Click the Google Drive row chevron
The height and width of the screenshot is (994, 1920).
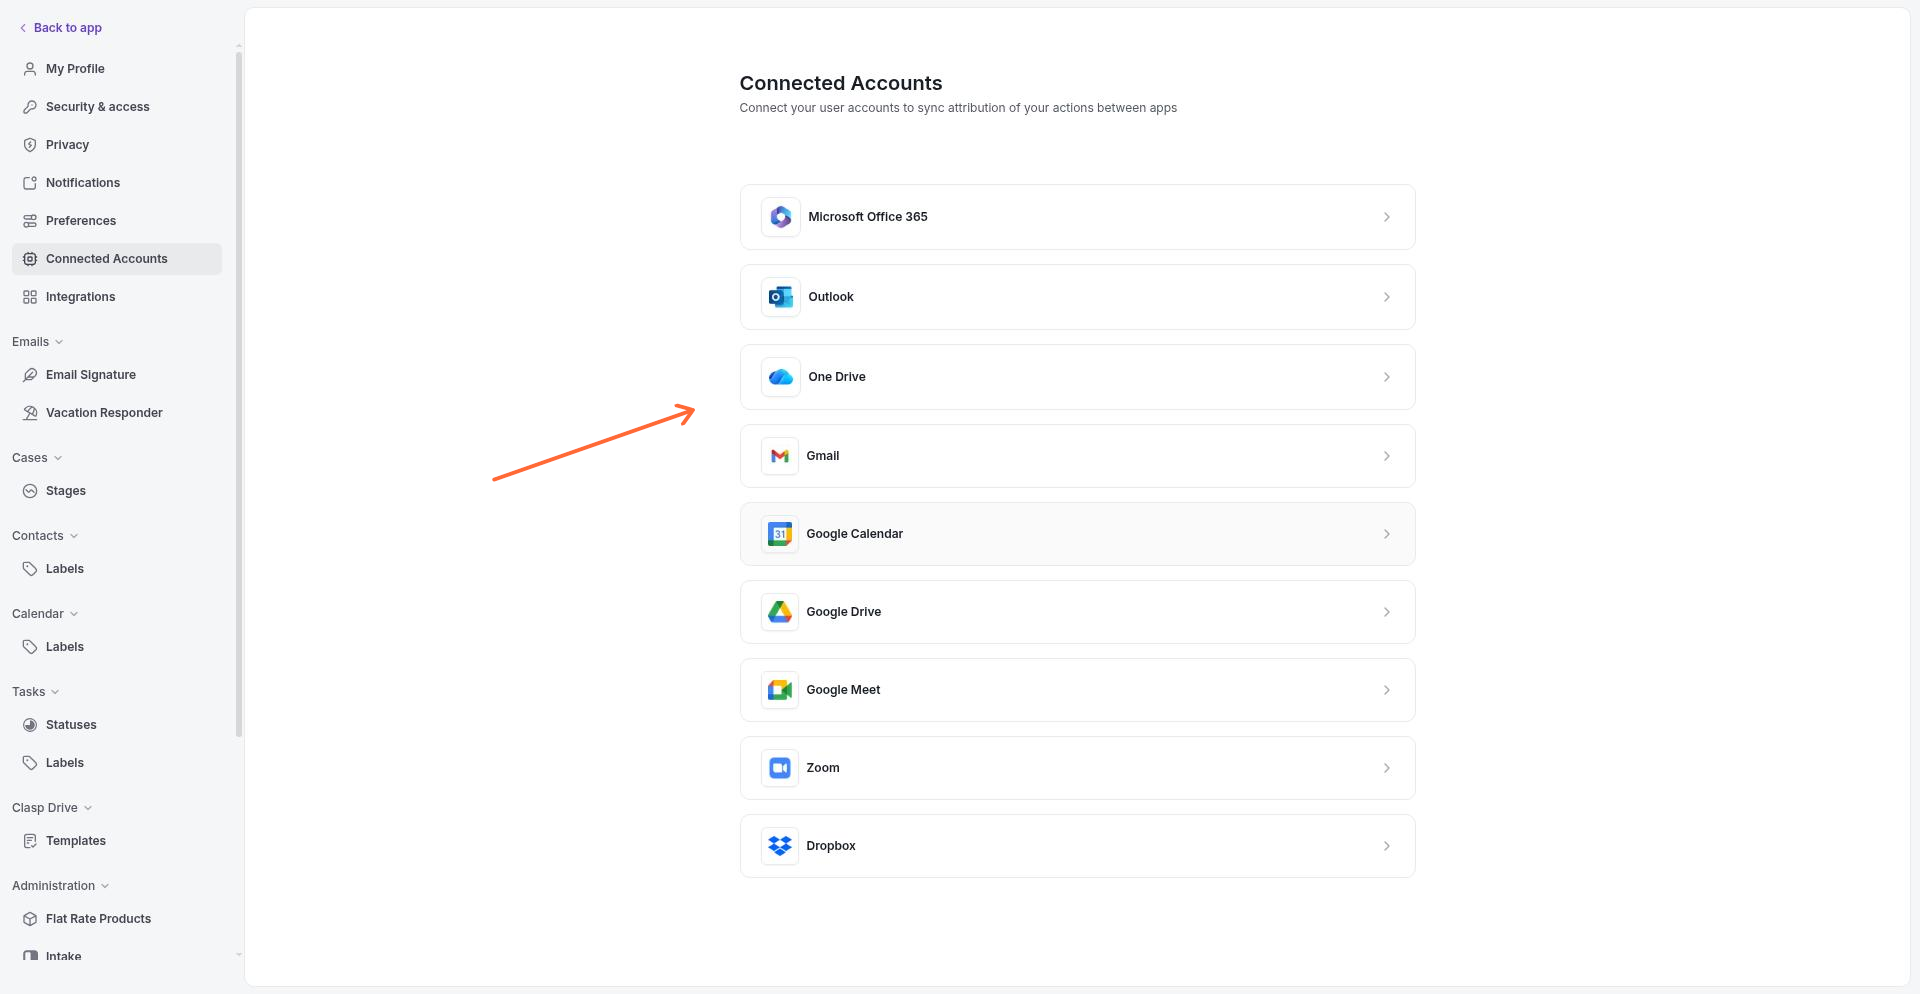tap(1386, 612)
